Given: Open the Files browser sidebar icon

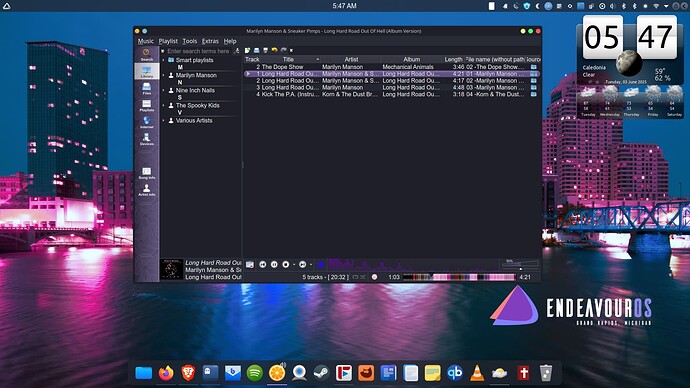Looking at the screenshot, I should pos(147,88).
